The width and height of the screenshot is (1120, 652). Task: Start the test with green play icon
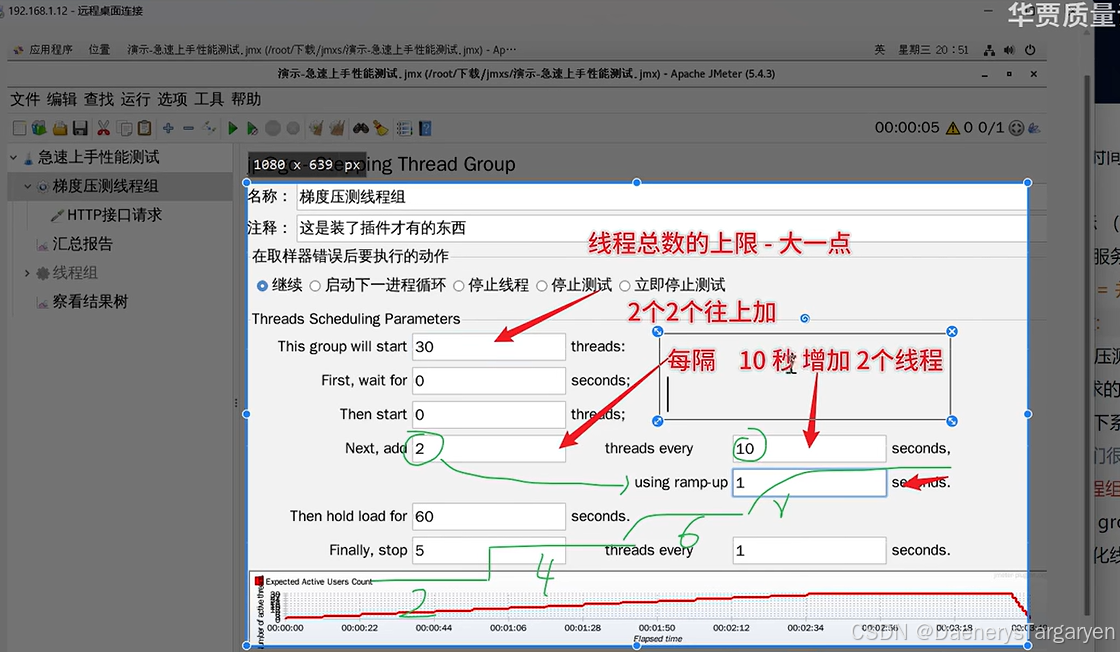232,129
